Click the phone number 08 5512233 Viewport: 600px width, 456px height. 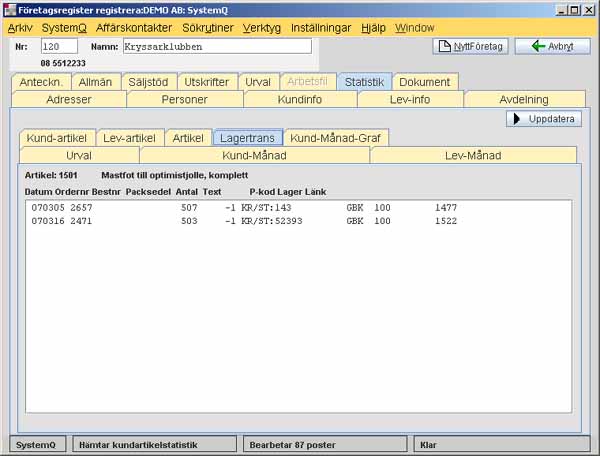tap(63, 63)
